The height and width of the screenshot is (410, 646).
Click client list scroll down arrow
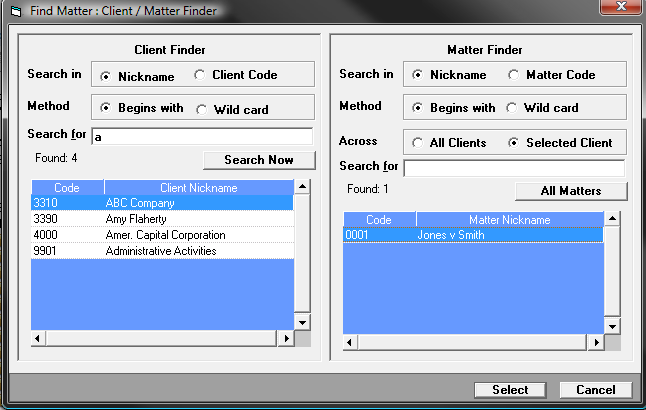point(302,322)
